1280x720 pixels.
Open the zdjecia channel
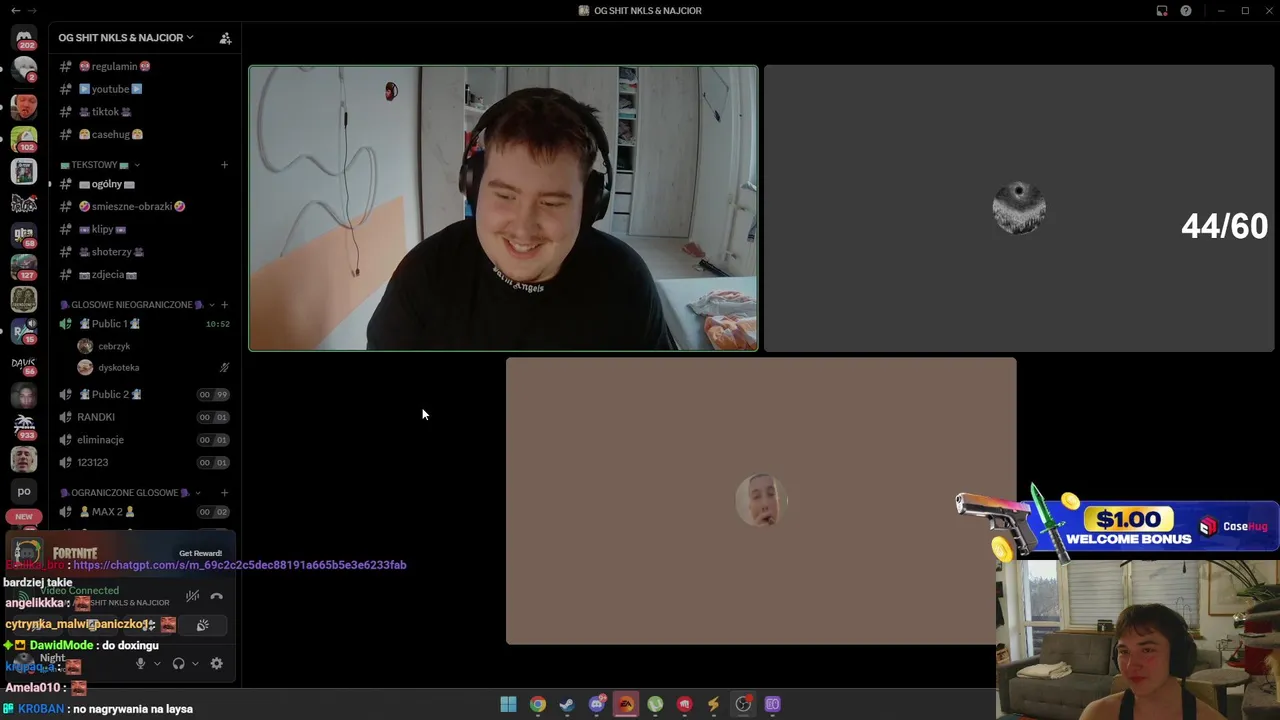[x=144, y=275]
